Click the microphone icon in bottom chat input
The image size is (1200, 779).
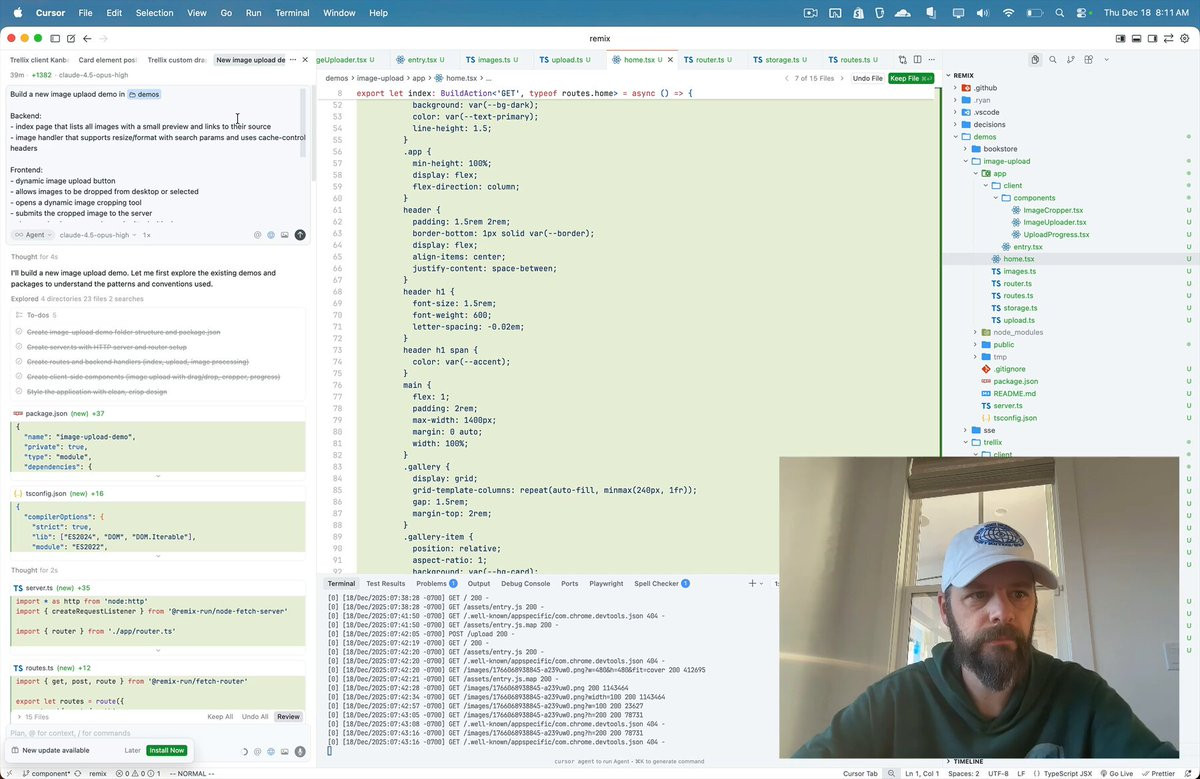click(299, 751)
